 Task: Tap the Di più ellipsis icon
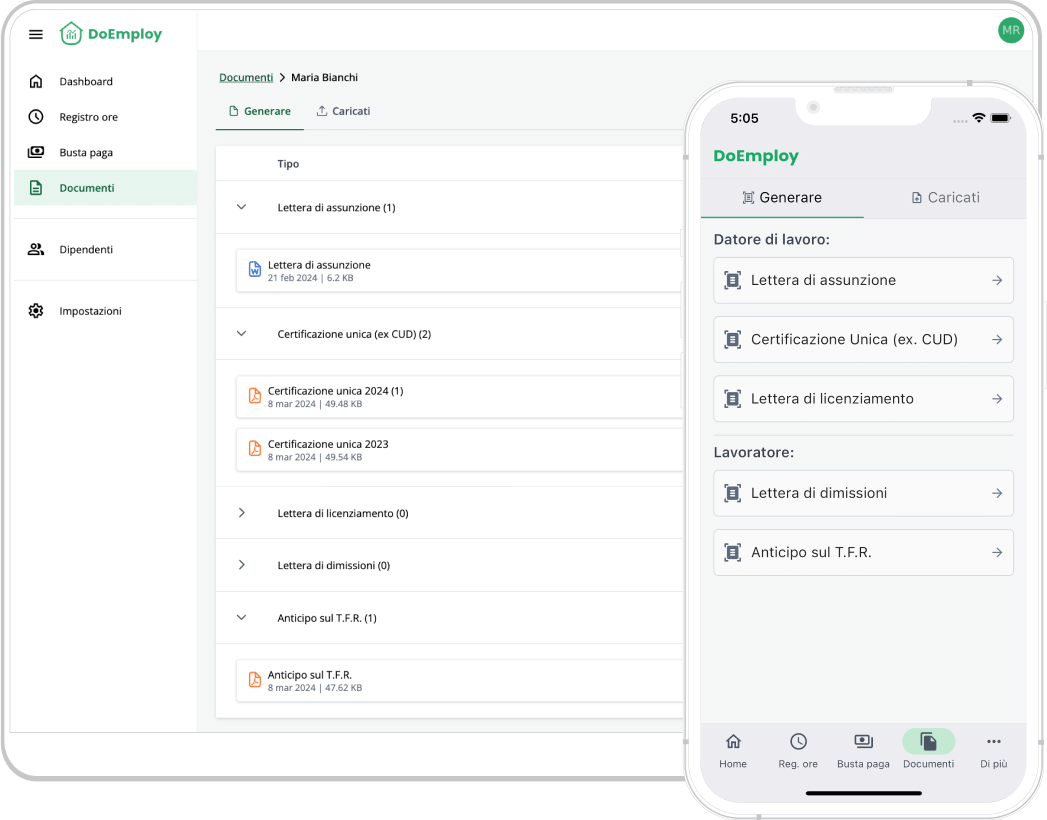click(x=993, y=742)
